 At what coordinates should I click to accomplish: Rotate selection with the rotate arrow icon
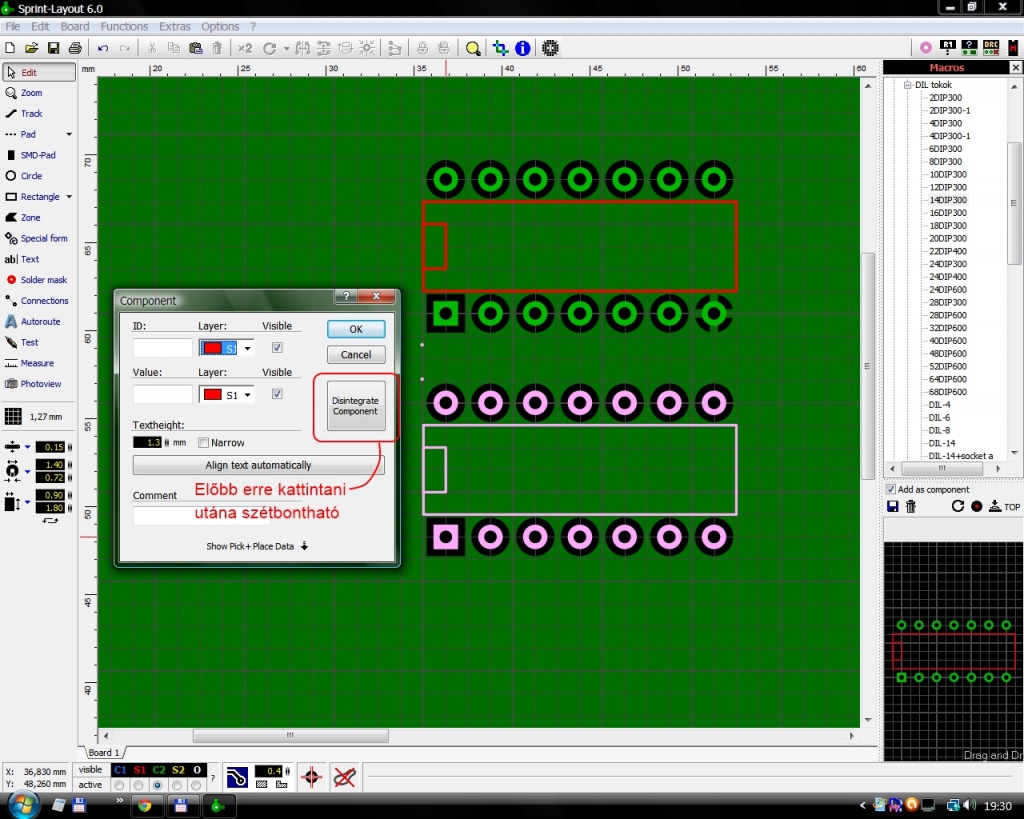point(269,48)
